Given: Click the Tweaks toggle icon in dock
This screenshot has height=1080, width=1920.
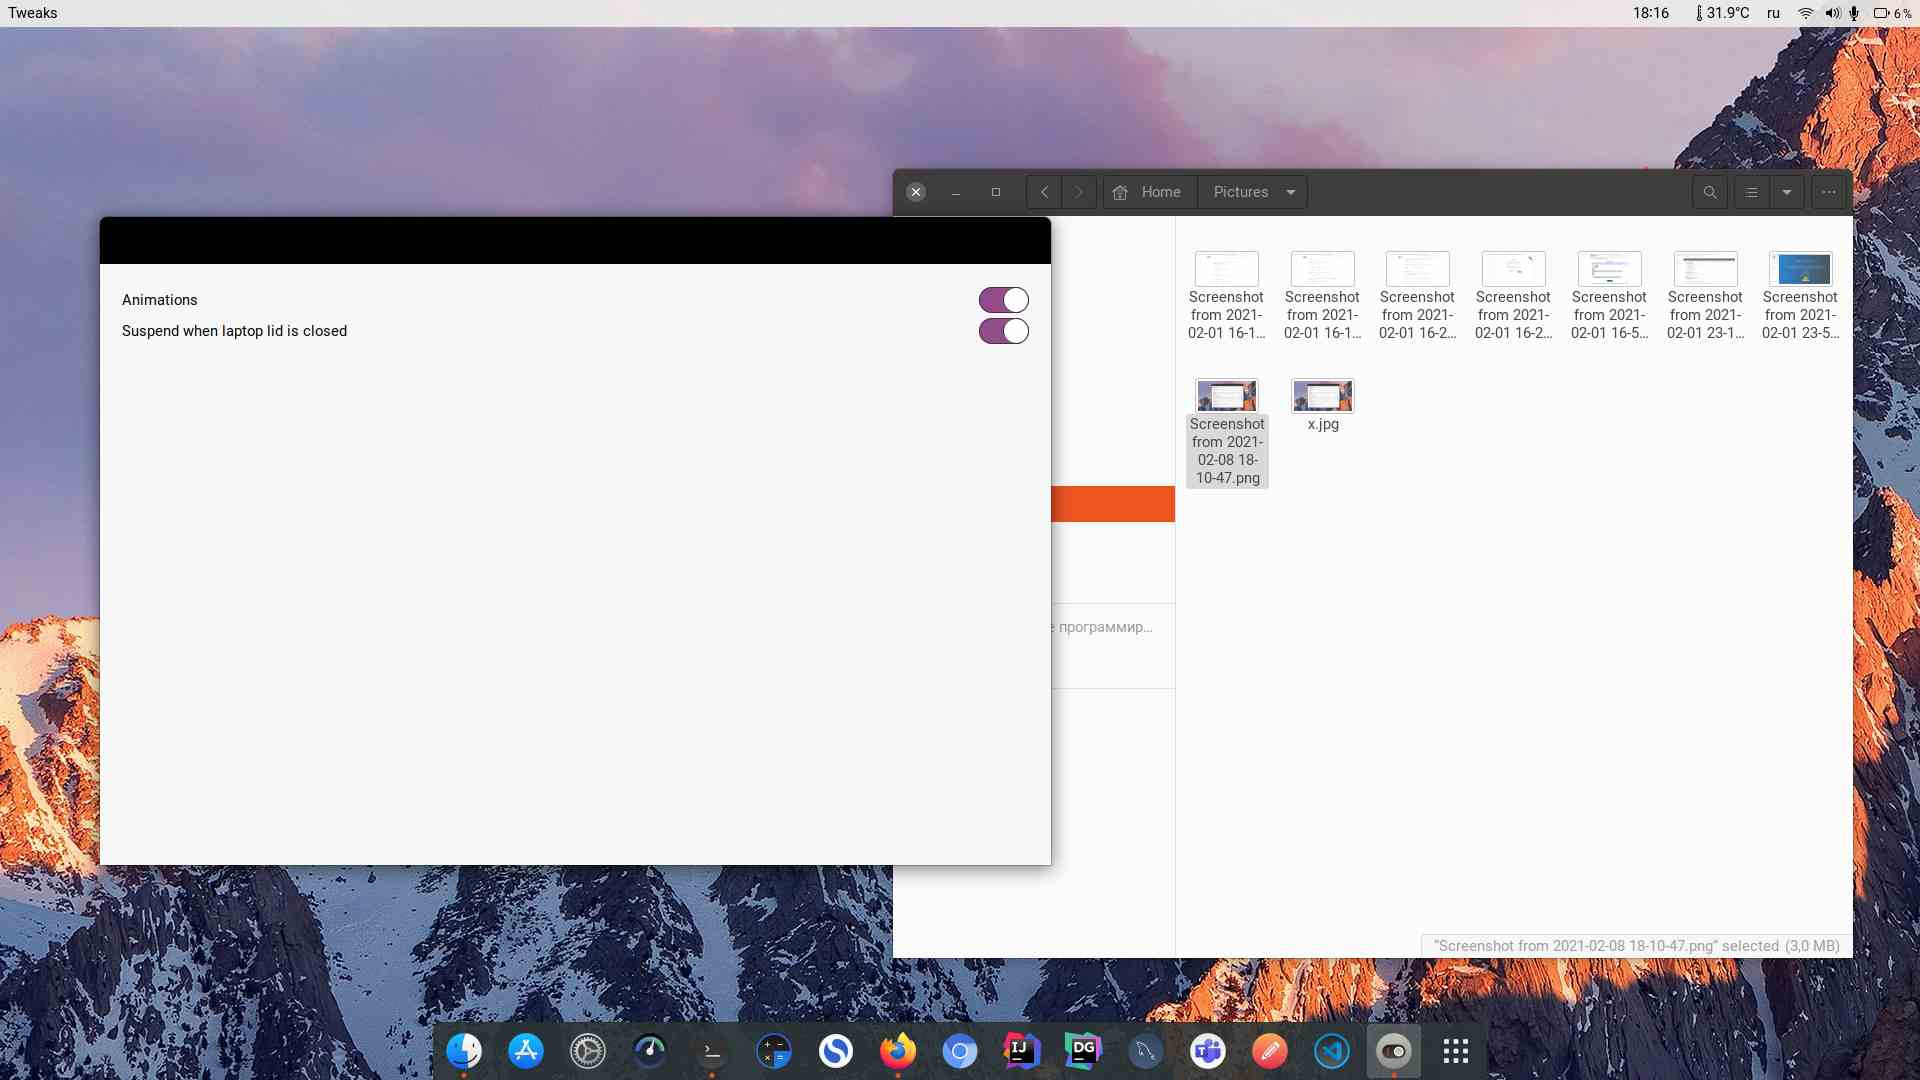Looking at the screenshot, I should click(x=1394, y=1051).
